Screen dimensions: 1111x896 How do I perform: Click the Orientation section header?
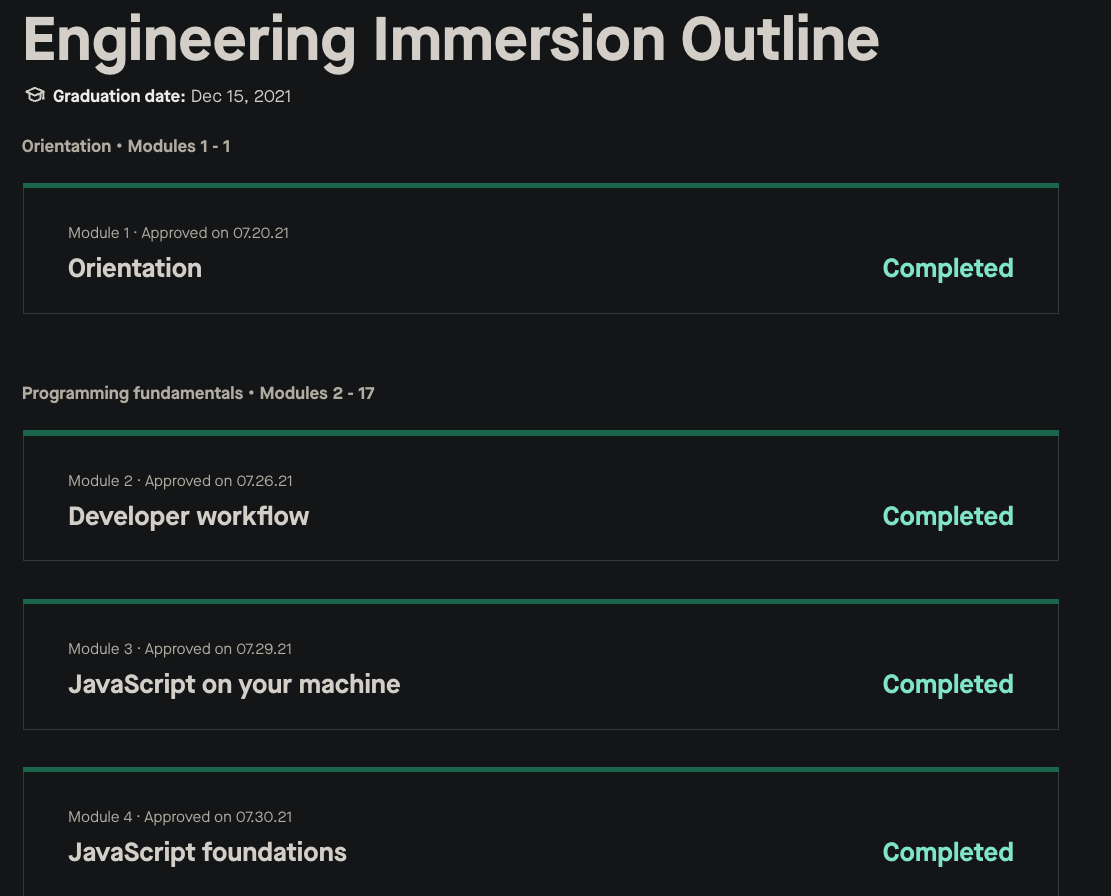tap(66, 146)
